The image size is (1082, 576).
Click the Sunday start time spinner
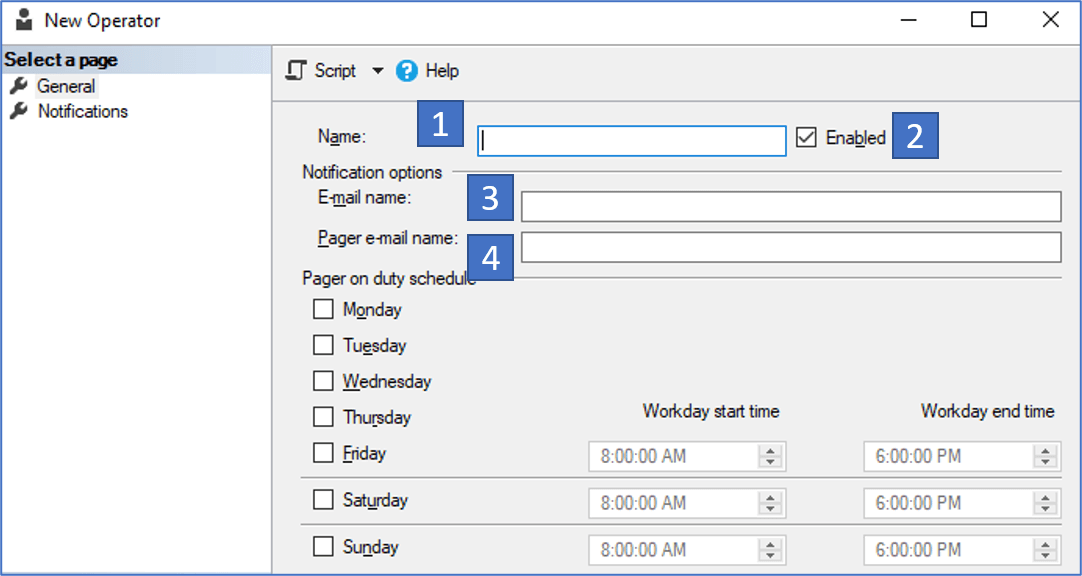point(771,550)
